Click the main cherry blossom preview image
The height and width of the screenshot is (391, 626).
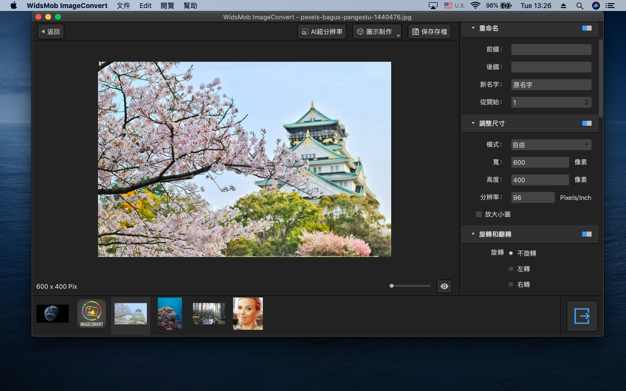point(245,159)
